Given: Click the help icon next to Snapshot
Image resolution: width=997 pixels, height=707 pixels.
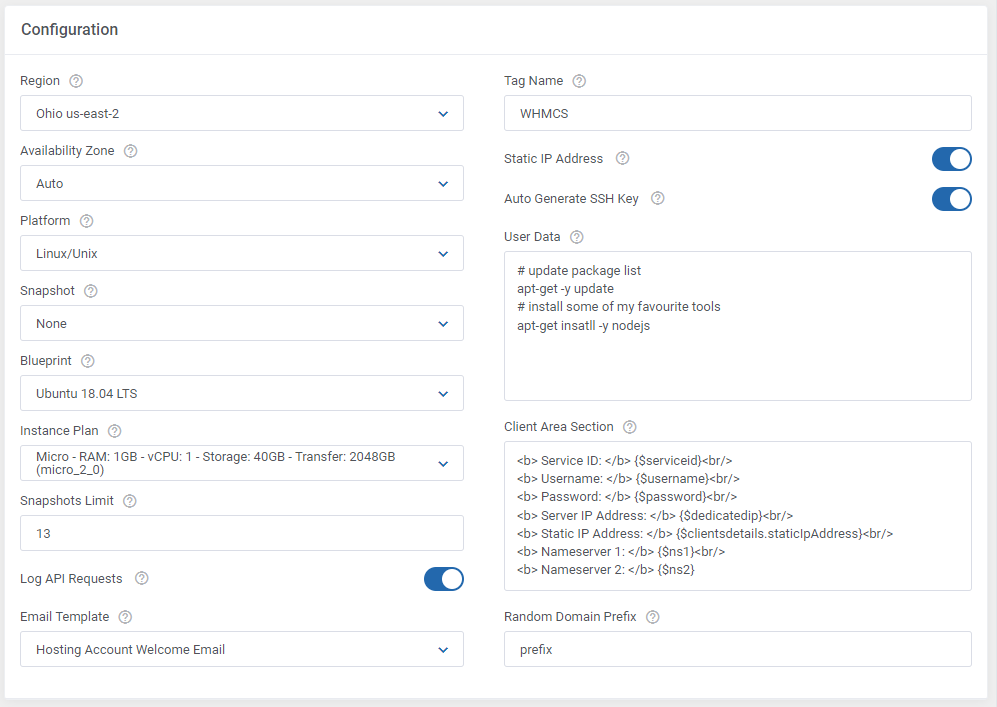Looking at the screenshot, I should 91,291.
